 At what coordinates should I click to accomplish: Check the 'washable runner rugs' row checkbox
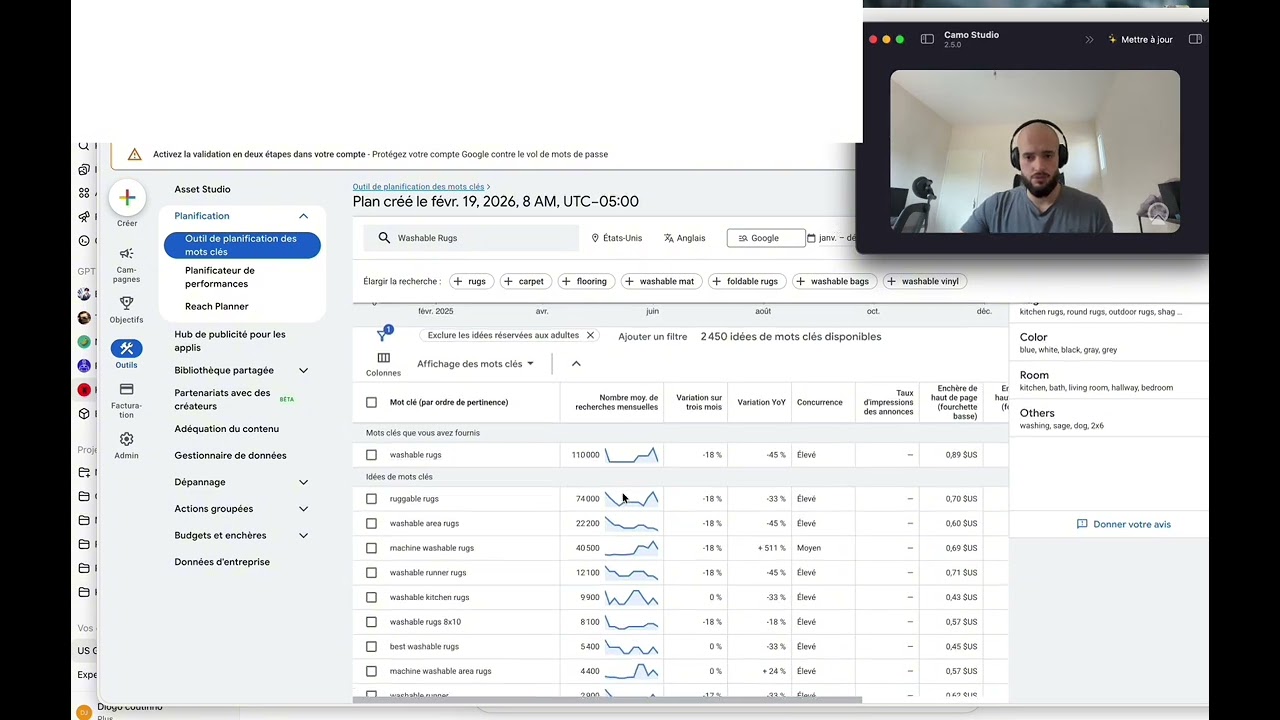click(x=371, y=573)
